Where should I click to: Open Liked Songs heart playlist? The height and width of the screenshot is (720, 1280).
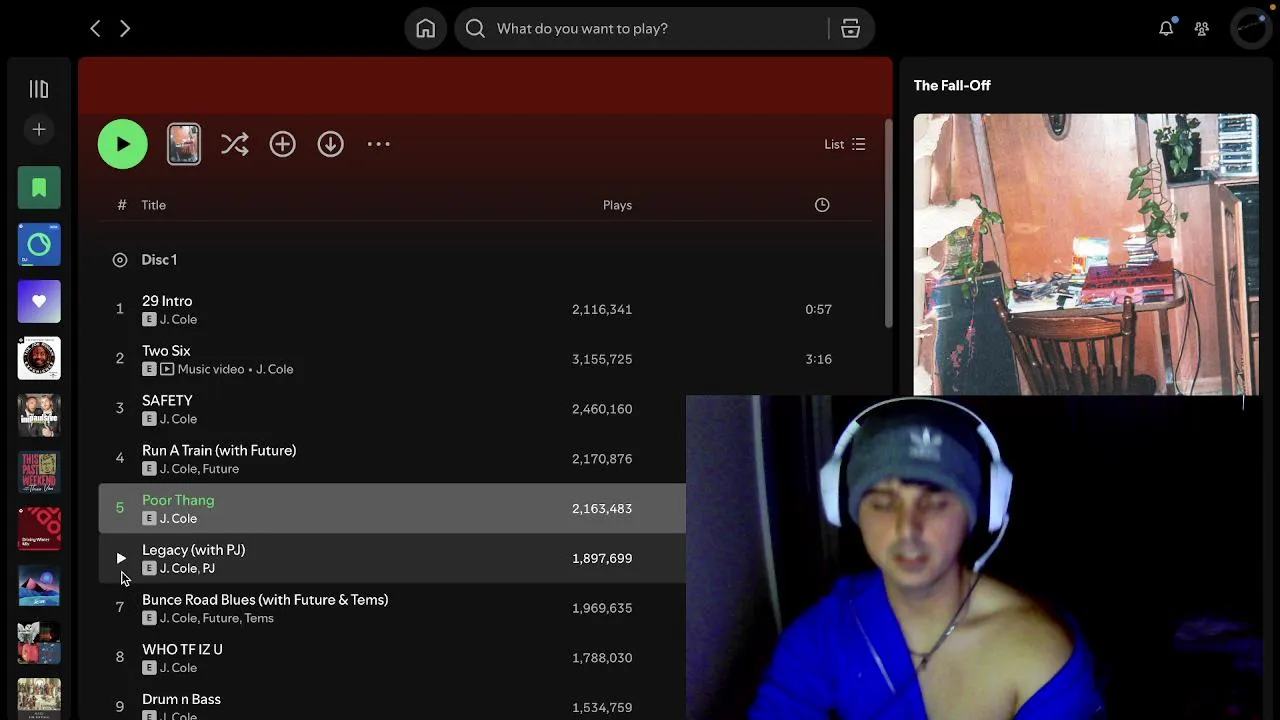(39, 301)
